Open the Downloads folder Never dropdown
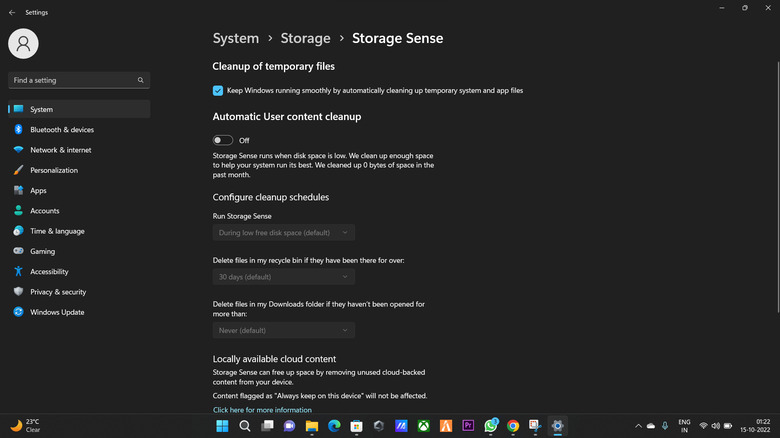This screenshot has height=438, width=780. pyautogui.click(x=284, y=330)
